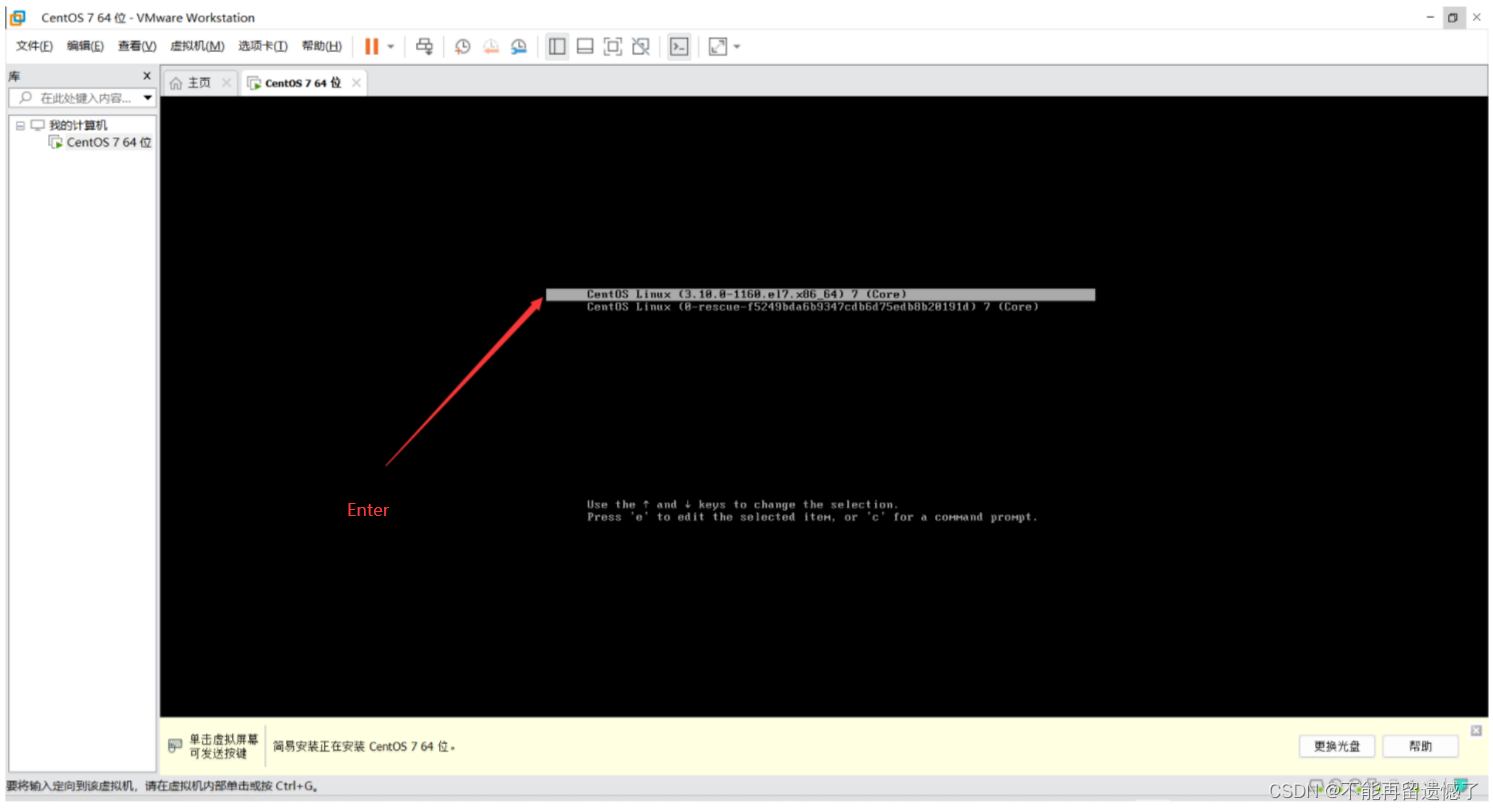
Task: Open the snapshot manager icon
Action: tap(518, 46)
